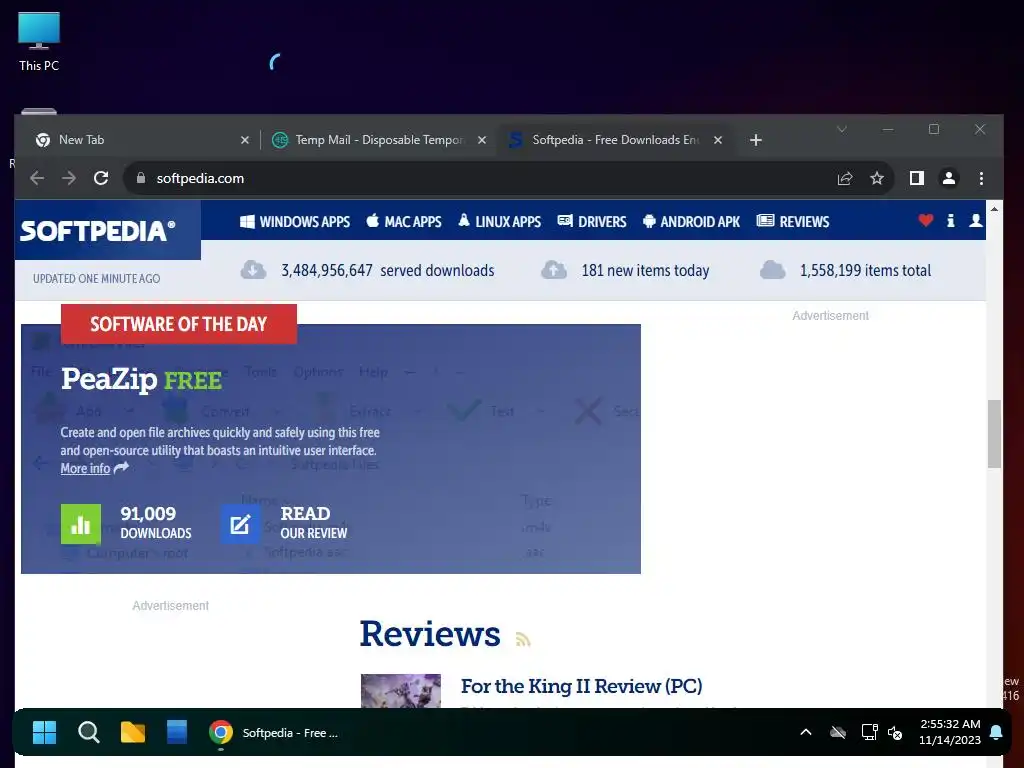Click muted volume tray icon

[x=895, y=732]
